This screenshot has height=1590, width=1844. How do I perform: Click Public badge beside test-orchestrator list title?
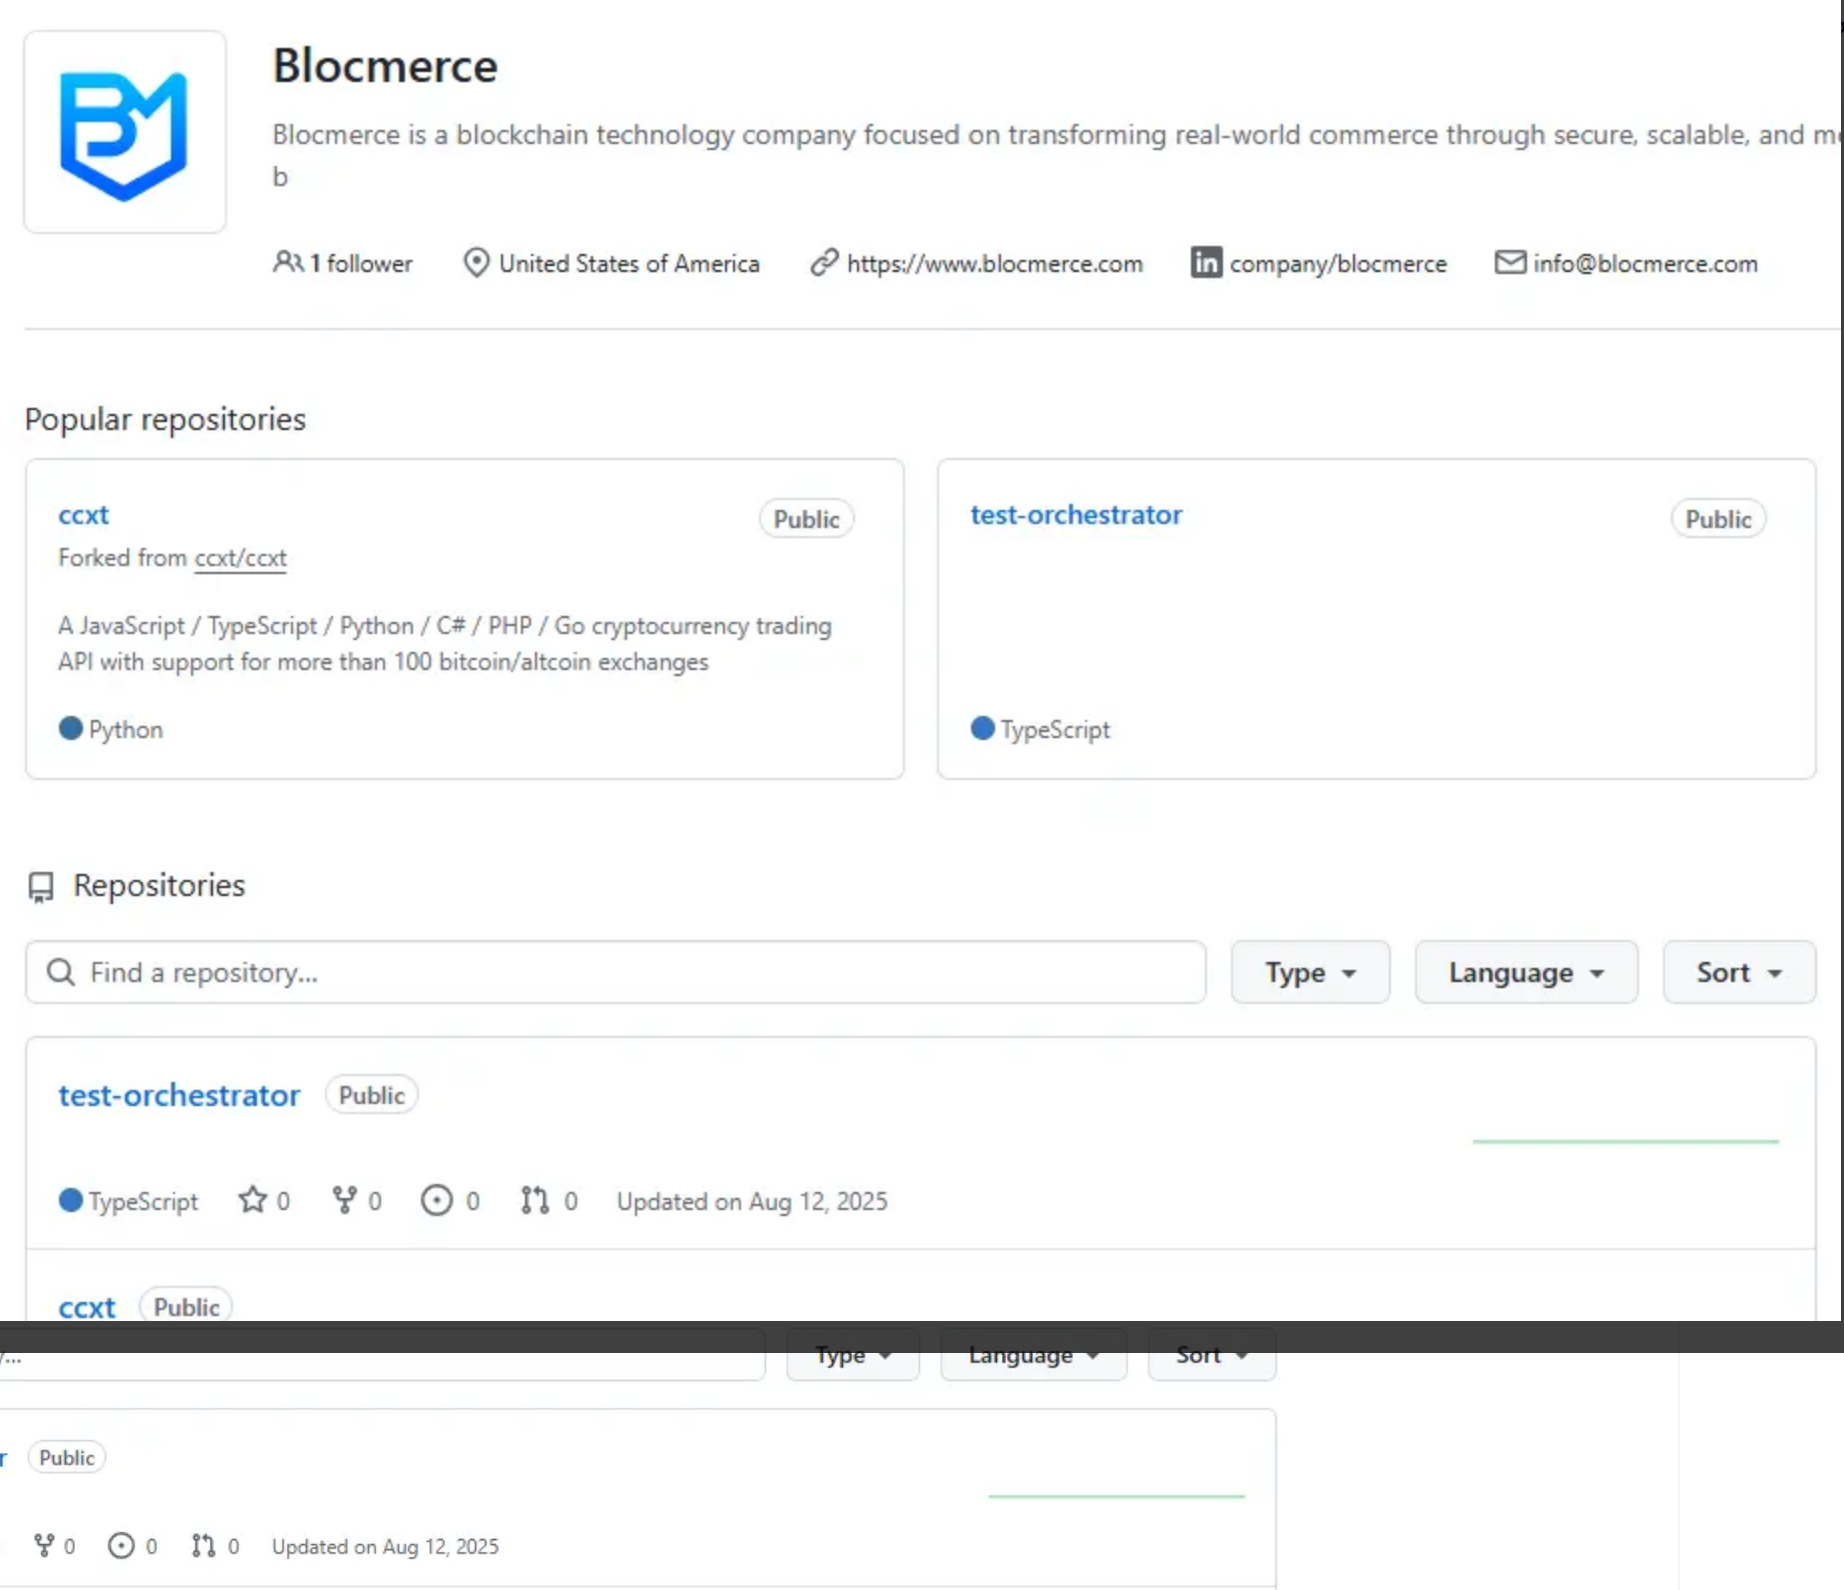tap(371, 1095)
